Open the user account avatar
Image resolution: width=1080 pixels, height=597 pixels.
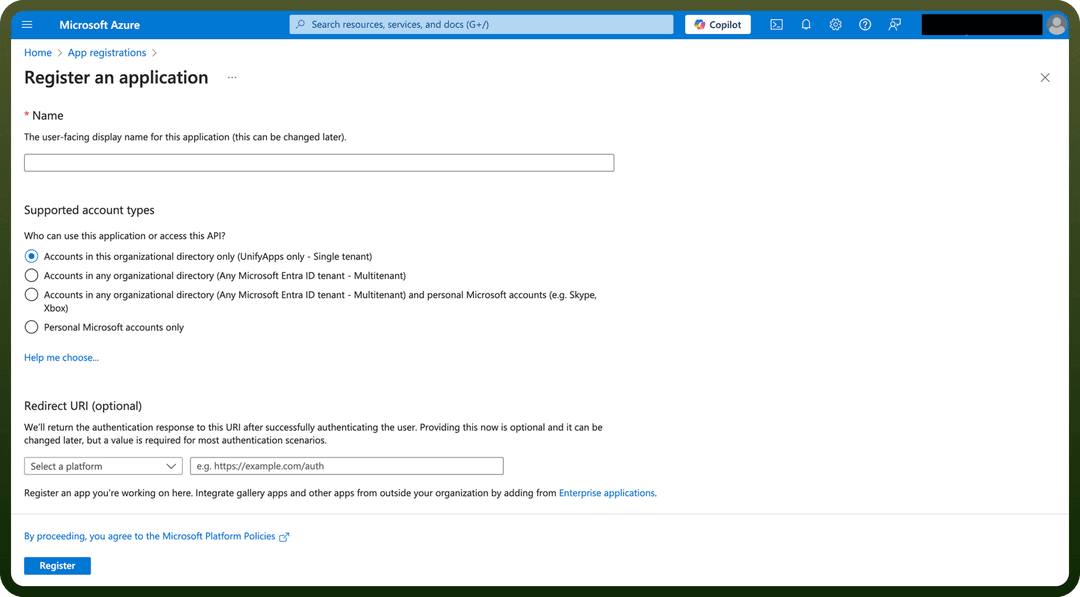click(x=1057, y=25)
